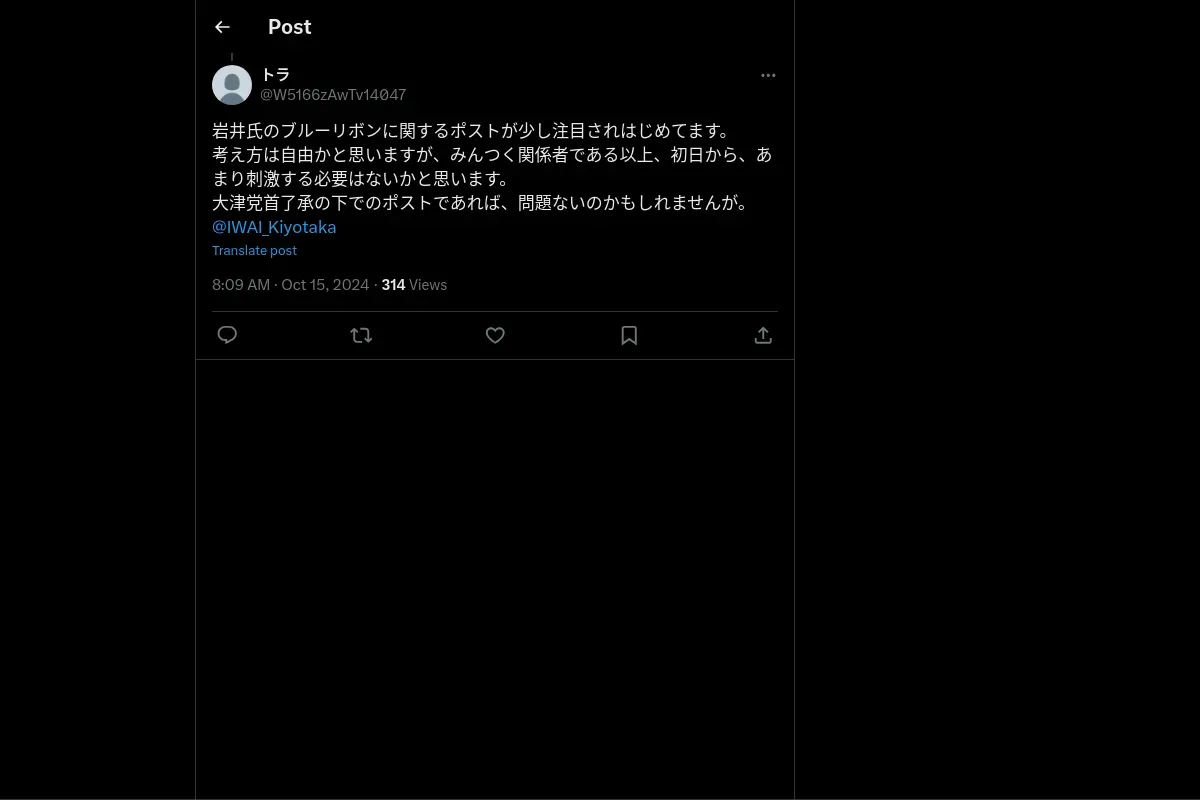Open the handle @W5166zAwTv14047
This screenshot has height=800, width=1200.
(x=333, y=95)
